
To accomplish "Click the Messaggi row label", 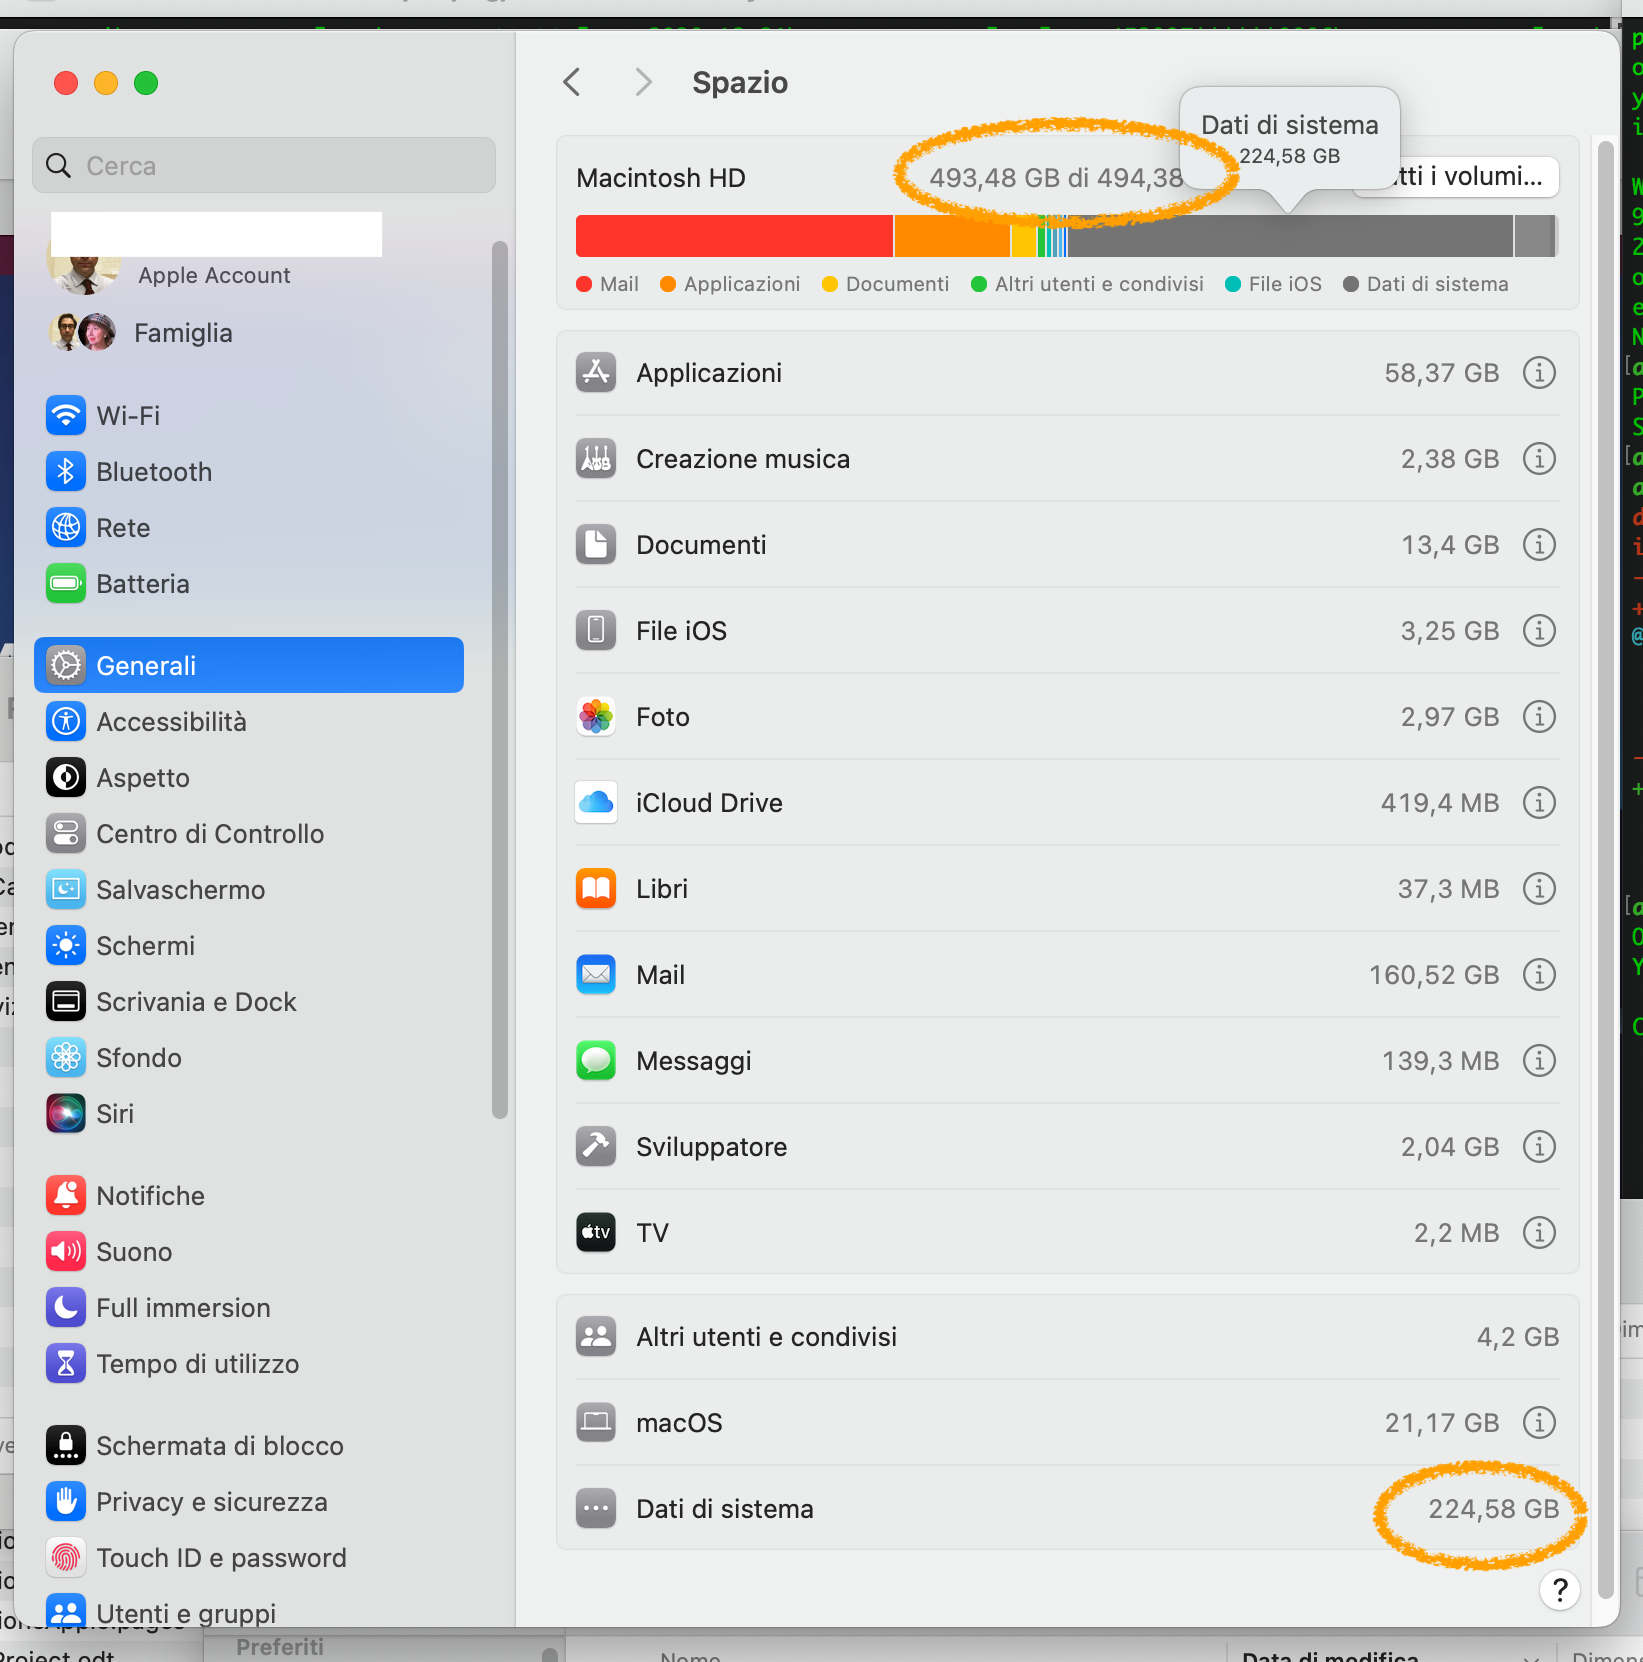I will coord(694,1061).
